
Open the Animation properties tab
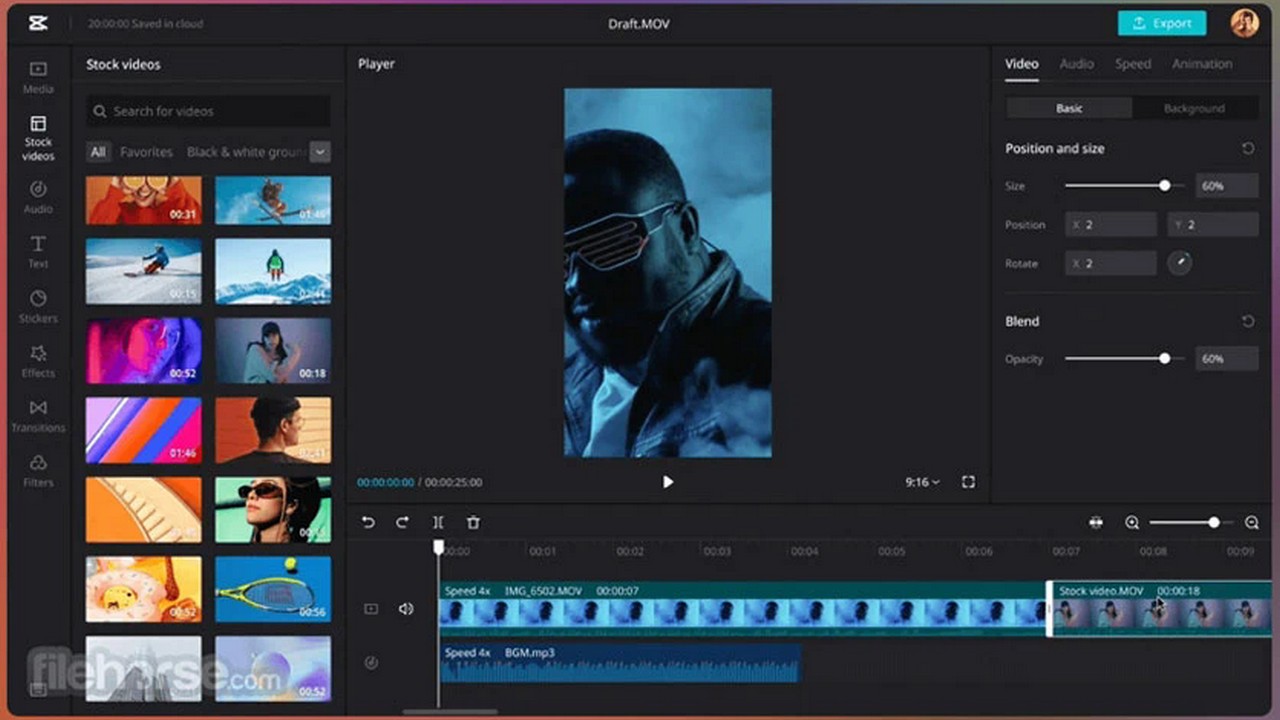[x=1201, y=64]
